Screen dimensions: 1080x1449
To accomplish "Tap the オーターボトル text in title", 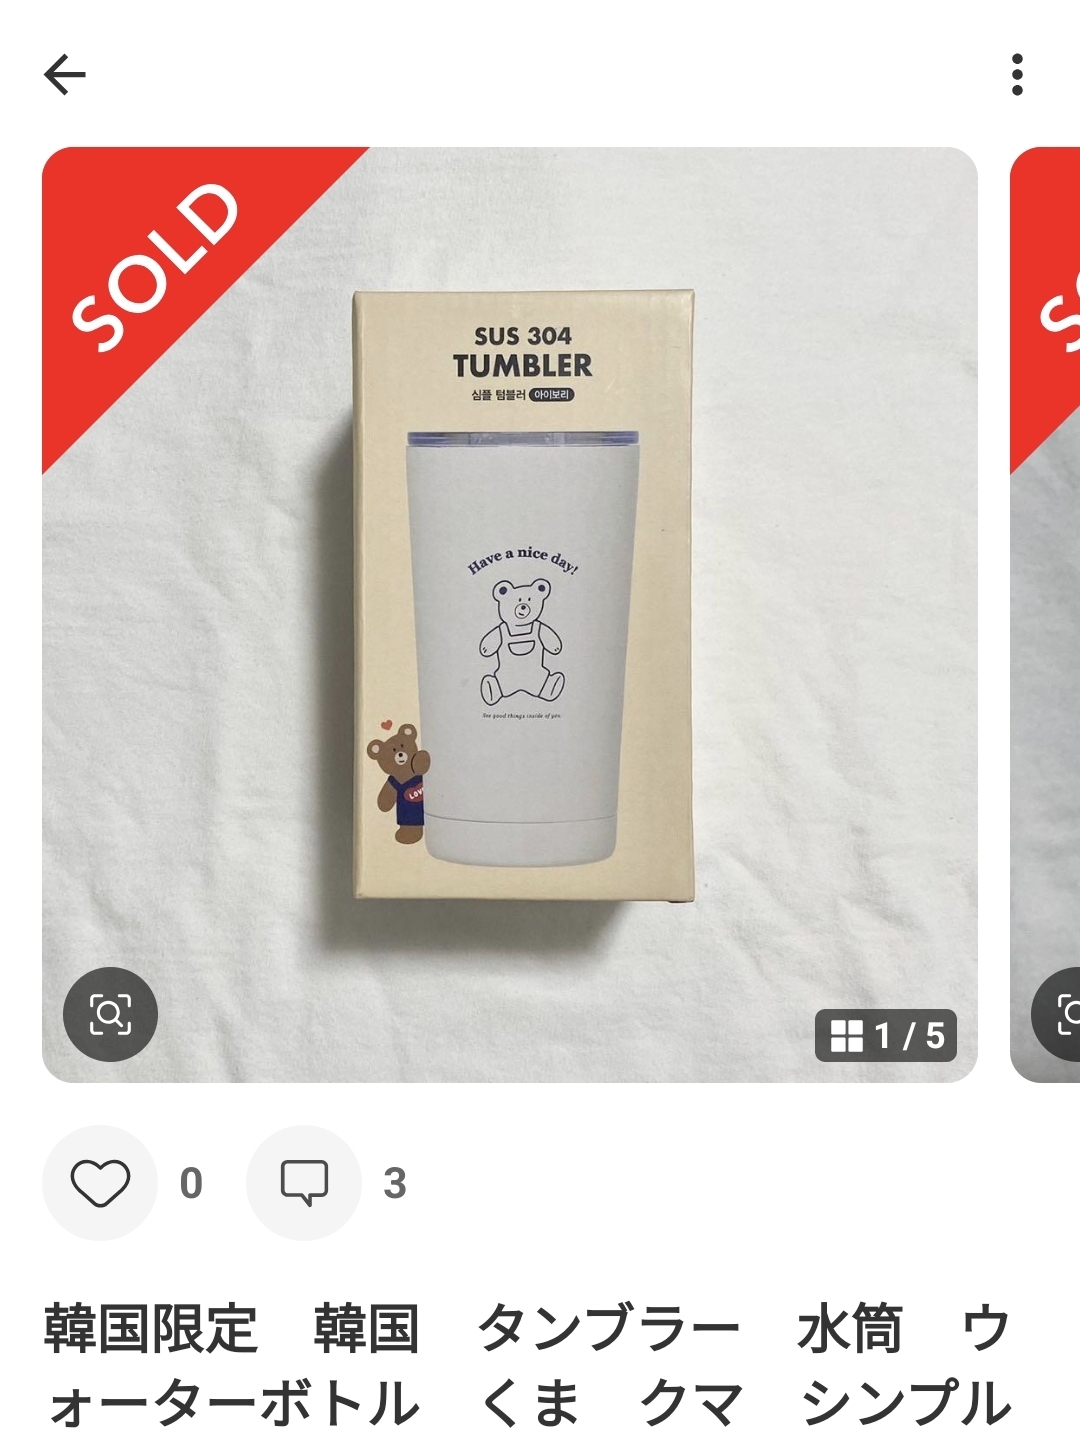I will coord(234,1402).
